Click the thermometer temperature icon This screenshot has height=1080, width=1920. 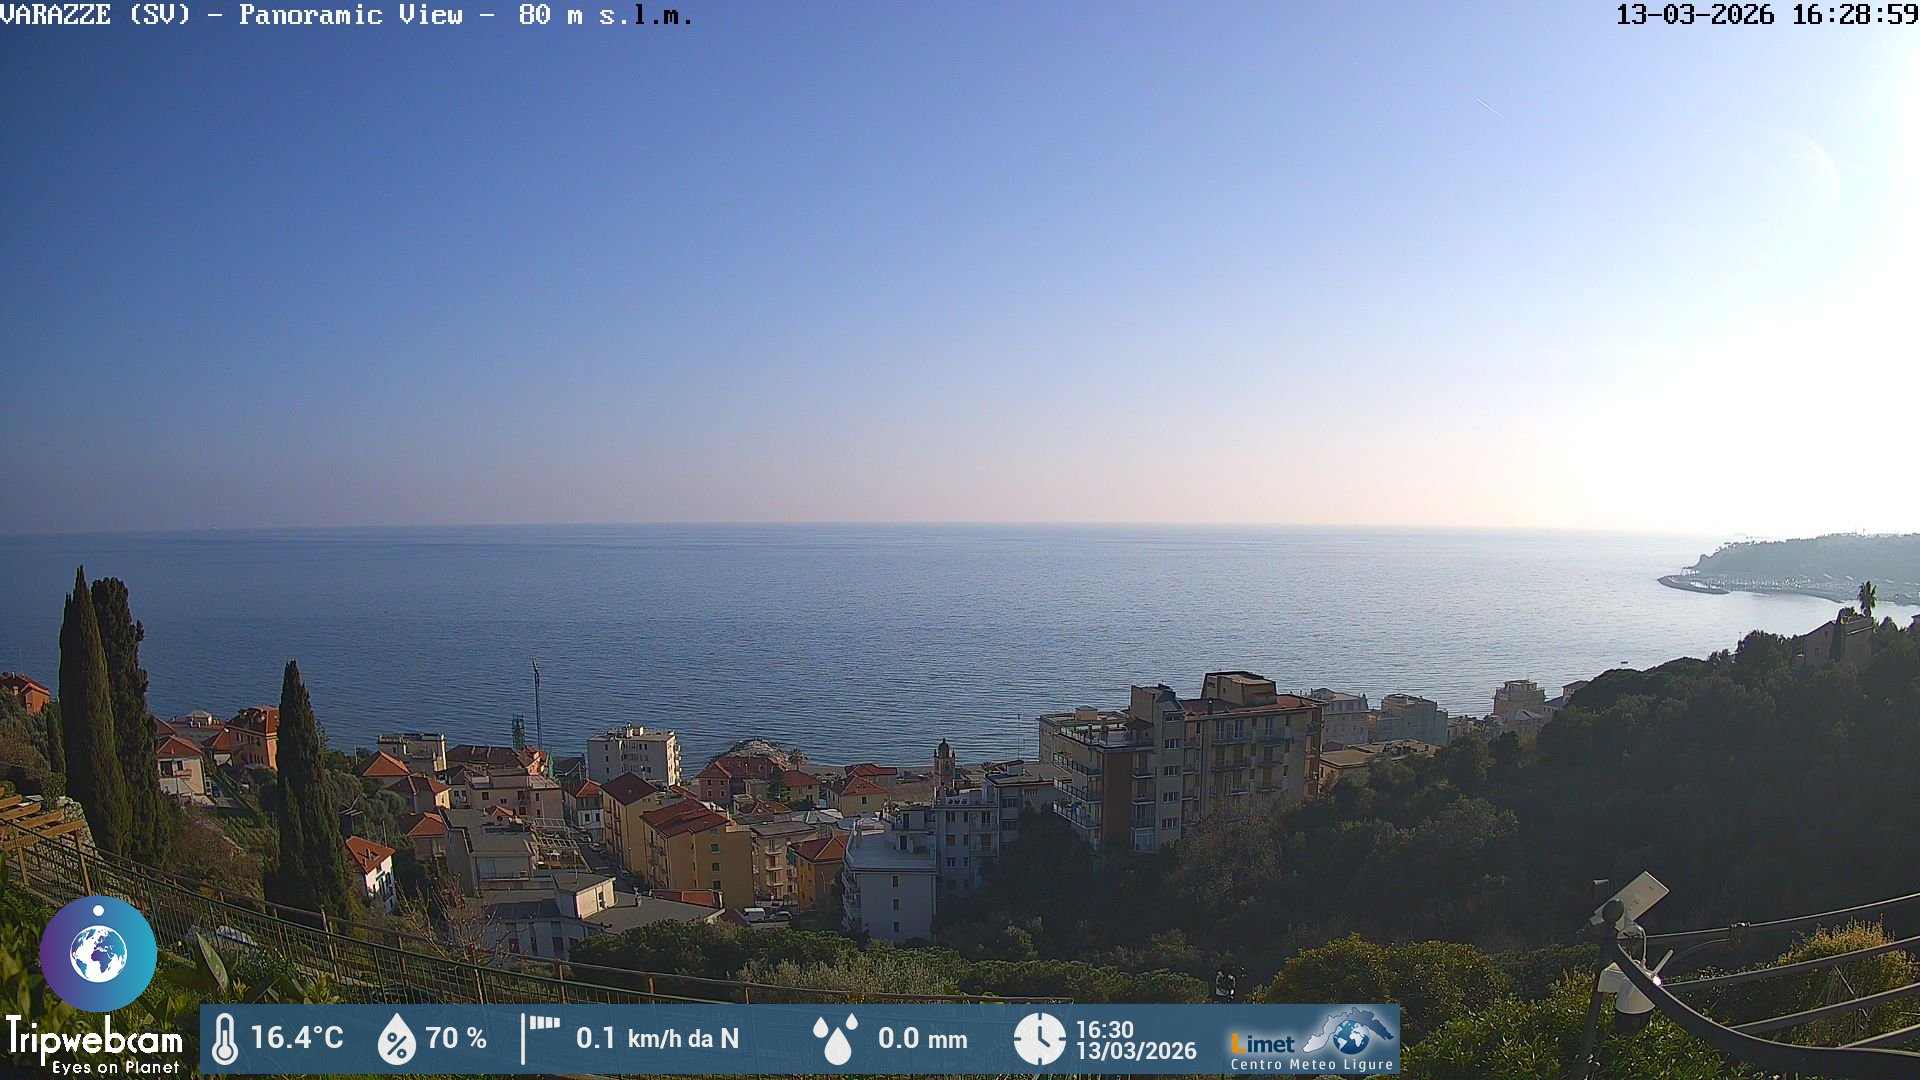[x=225, y=1039]
